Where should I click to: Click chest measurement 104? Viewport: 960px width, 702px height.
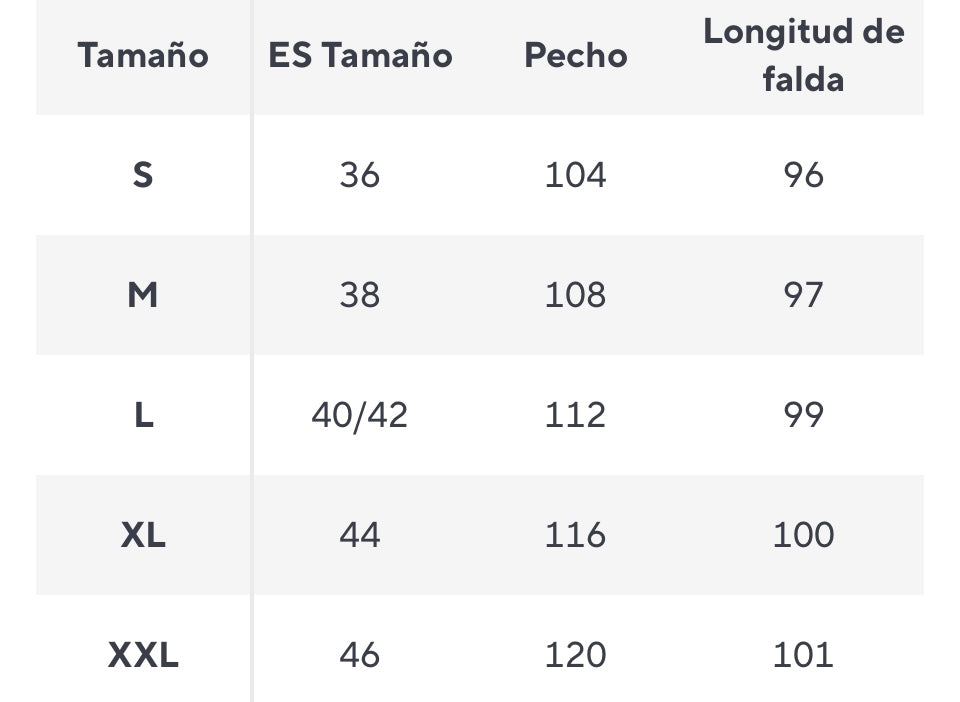coord(575,175)
